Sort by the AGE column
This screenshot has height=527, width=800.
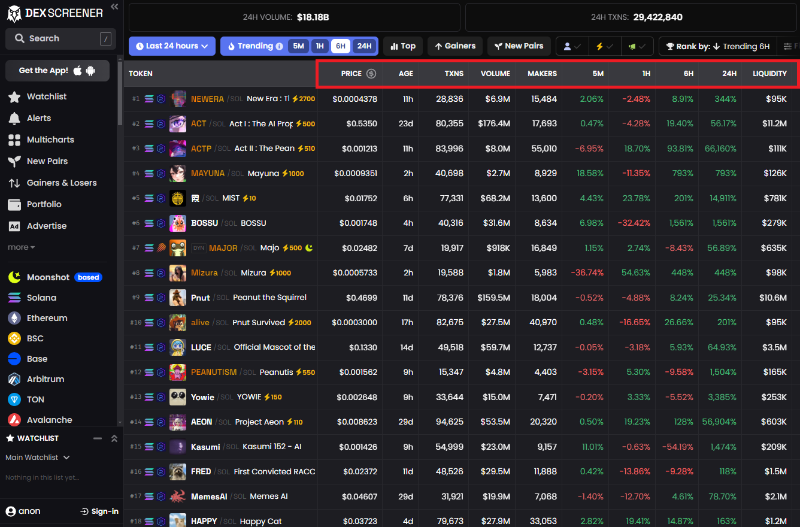(x=406, y=73)
